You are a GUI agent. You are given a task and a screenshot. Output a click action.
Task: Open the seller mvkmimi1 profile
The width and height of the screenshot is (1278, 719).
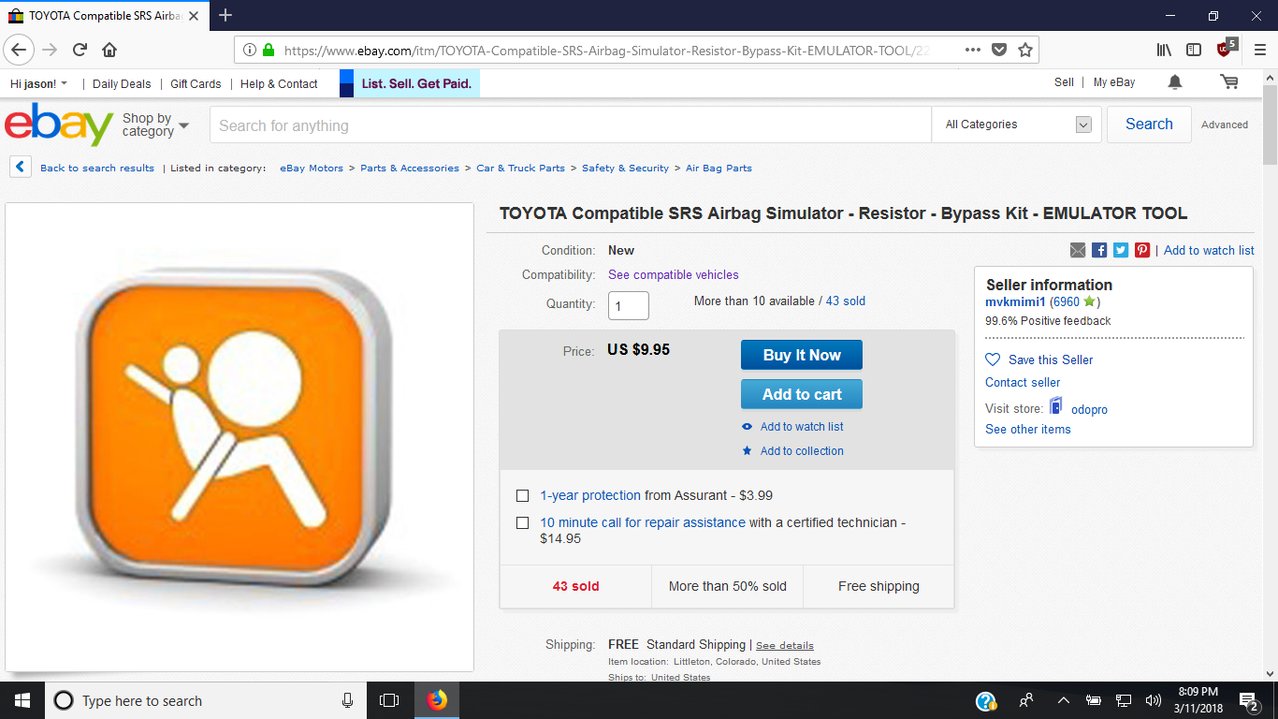1015,301
